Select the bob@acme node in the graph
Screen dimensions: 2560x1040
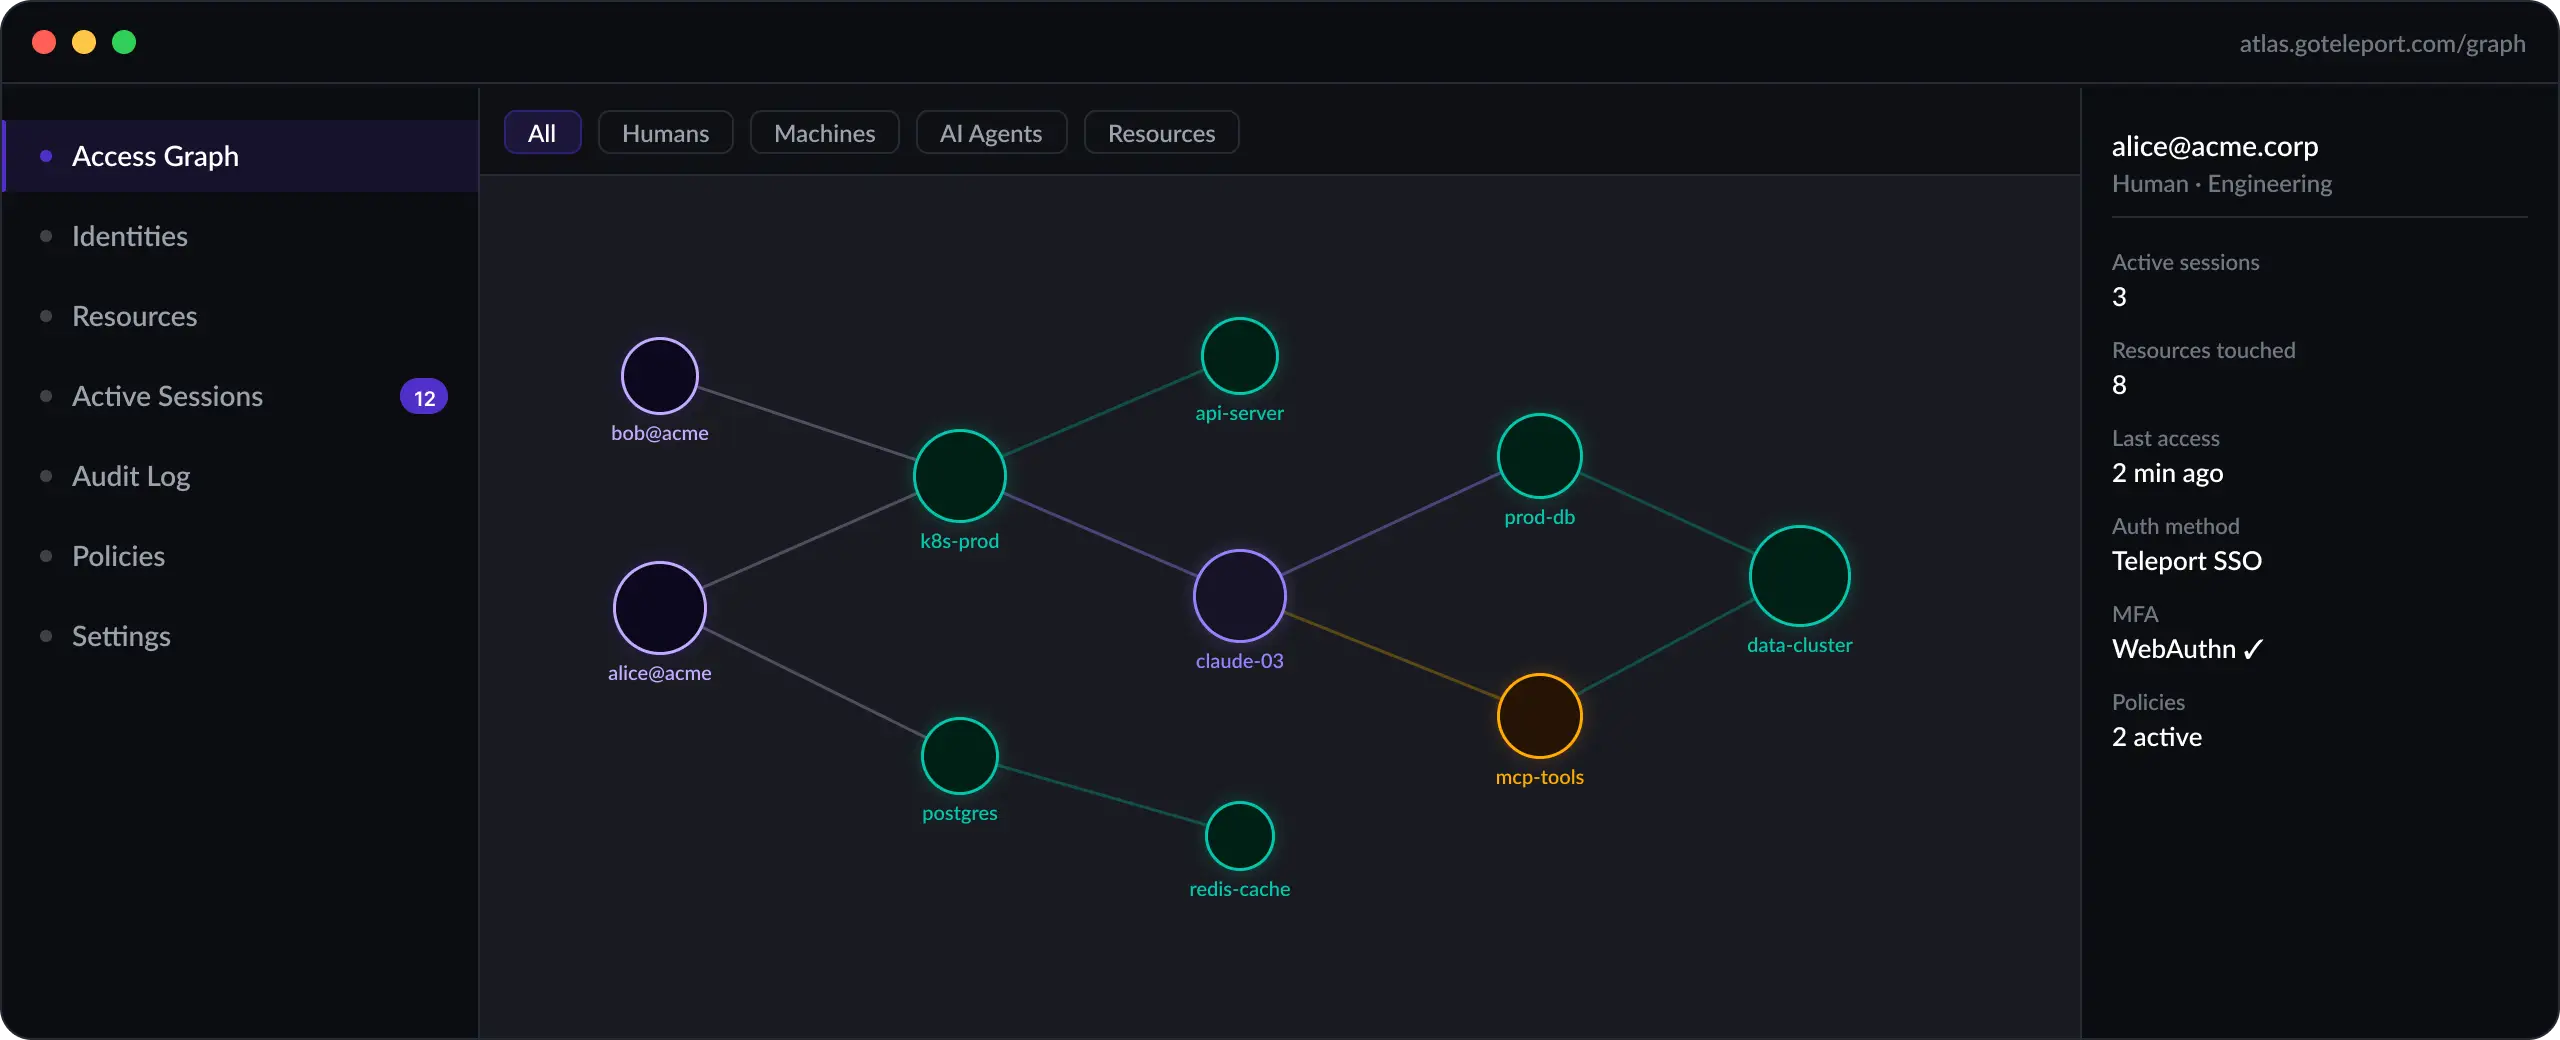[x=659, y=376]
